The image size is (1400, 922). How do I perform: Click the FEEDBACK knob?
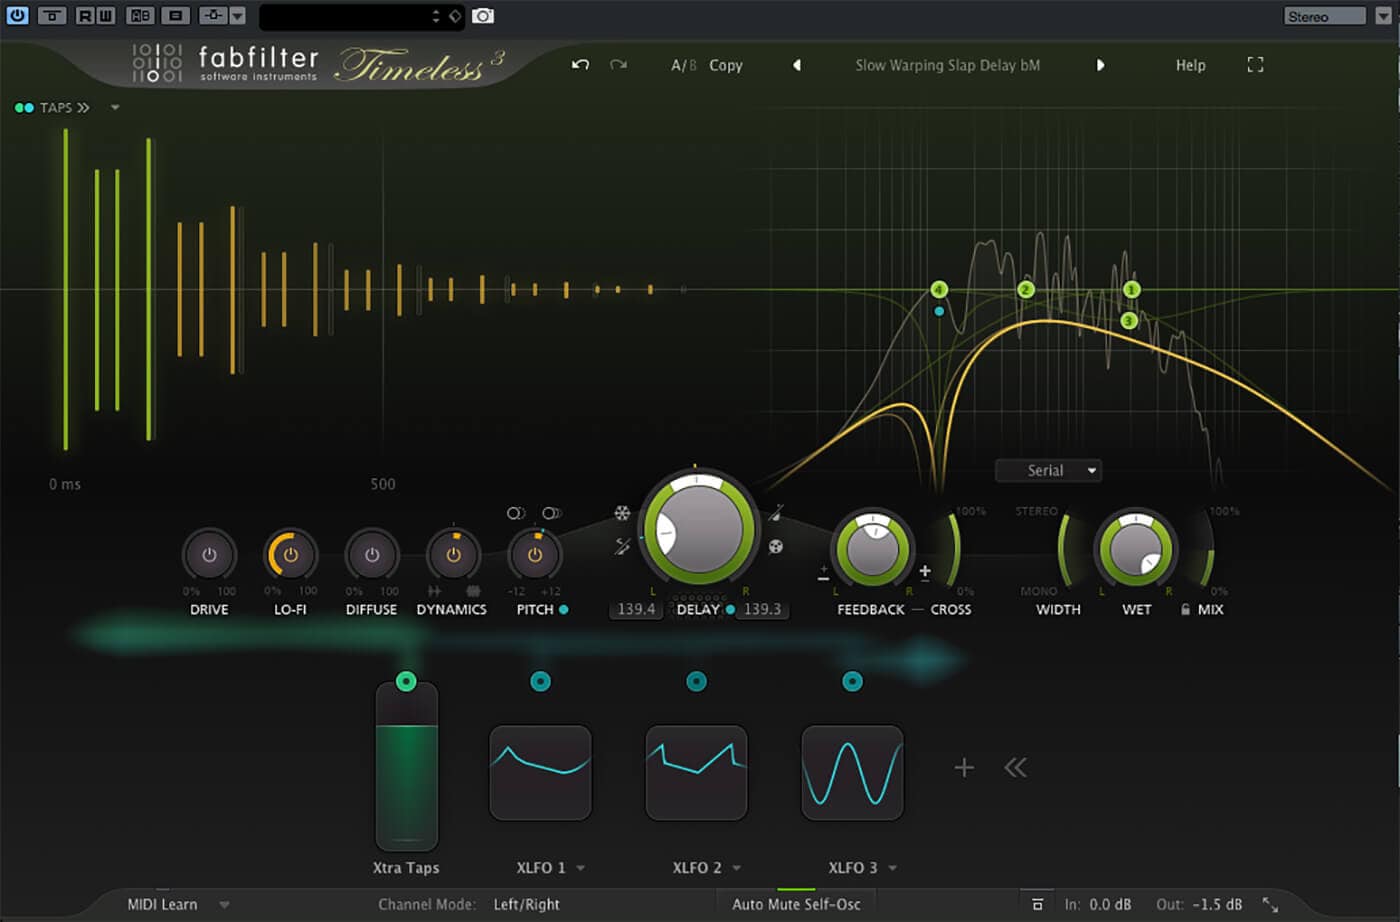tap(873, 549)
